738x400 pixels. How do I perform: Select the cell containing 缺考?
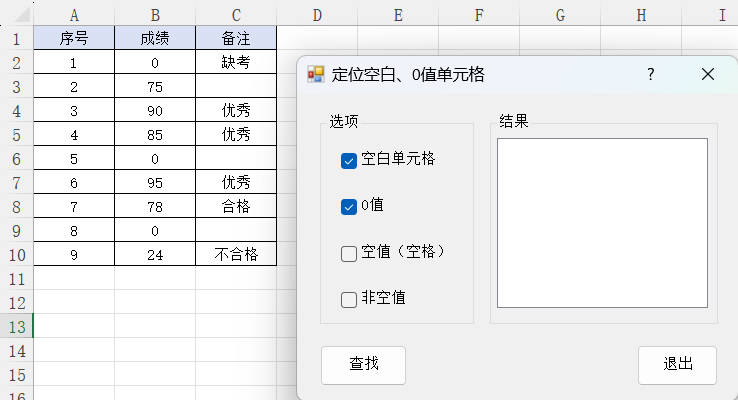(x=236, y=63)
